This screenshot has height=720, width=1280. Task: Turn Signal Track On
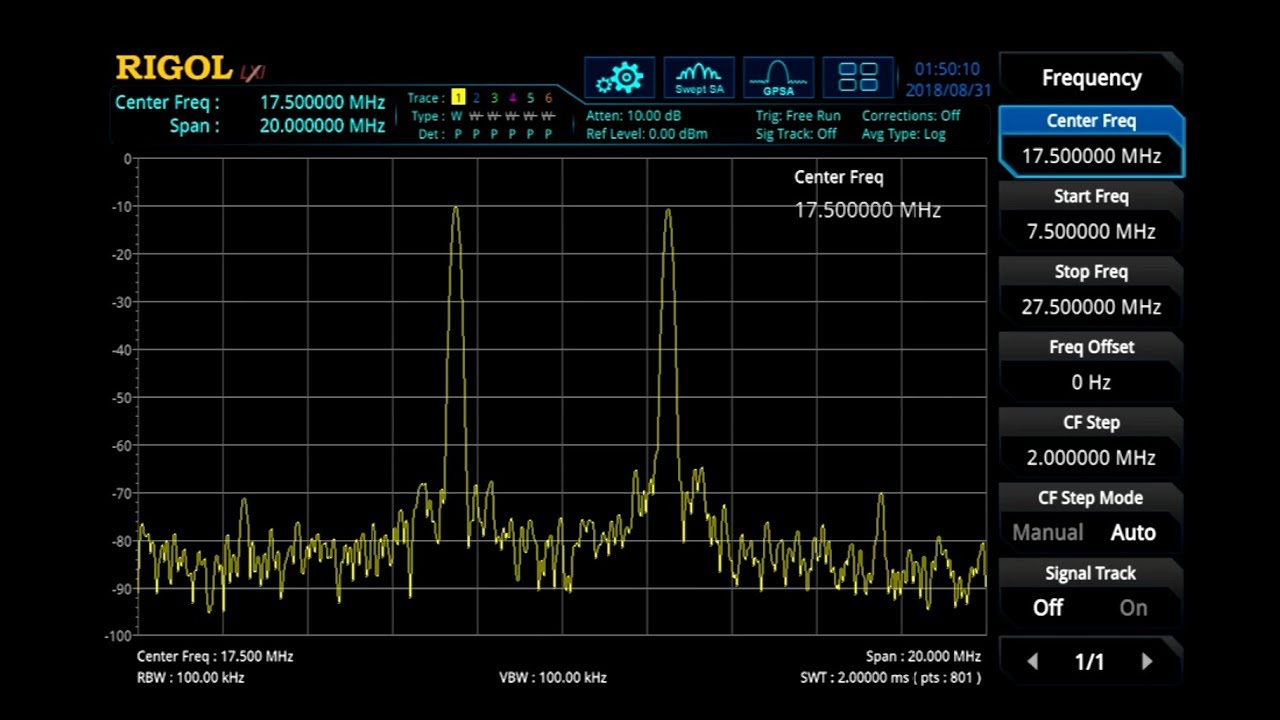point(1133,608)
